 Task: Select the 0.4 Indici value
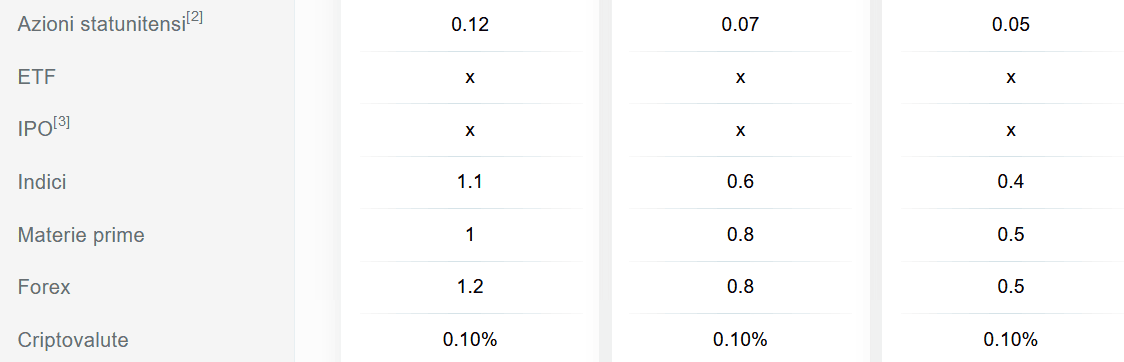1011,182
